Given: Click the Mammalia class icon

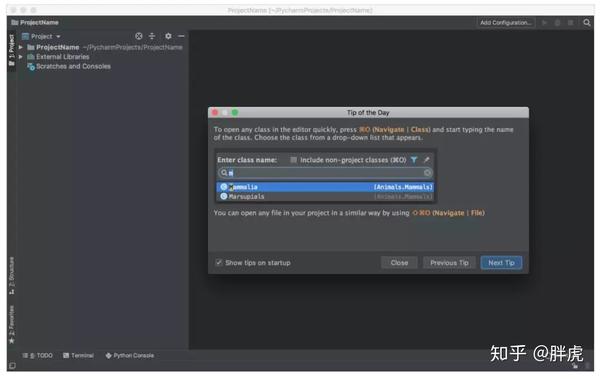Looking at the screenshot, I should point(224,187).
